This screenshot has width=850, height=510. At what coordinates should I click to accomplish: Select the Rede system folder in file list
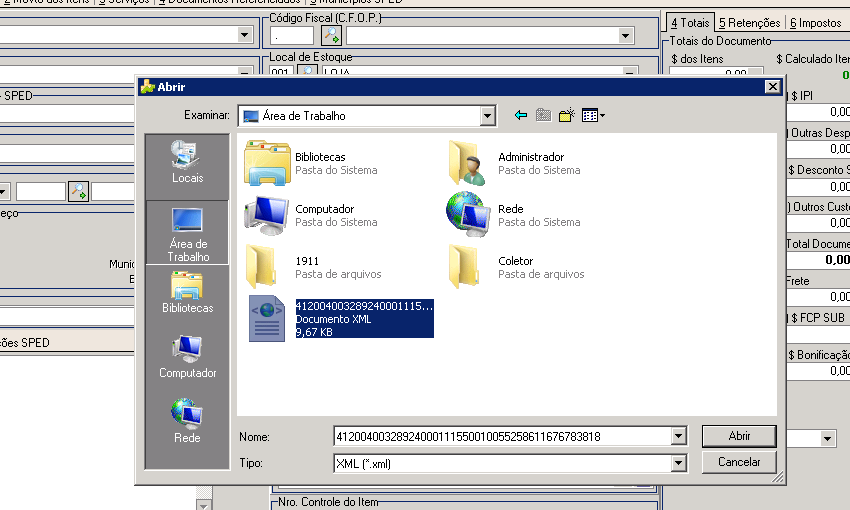coord(514,215)
